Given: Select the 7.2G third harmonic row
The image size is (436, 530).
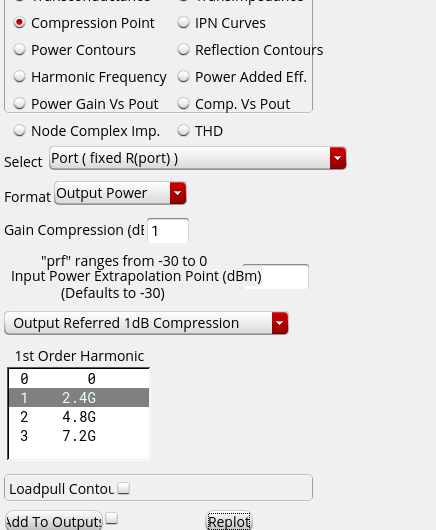Looking at the screenshot, I should 79,436.
